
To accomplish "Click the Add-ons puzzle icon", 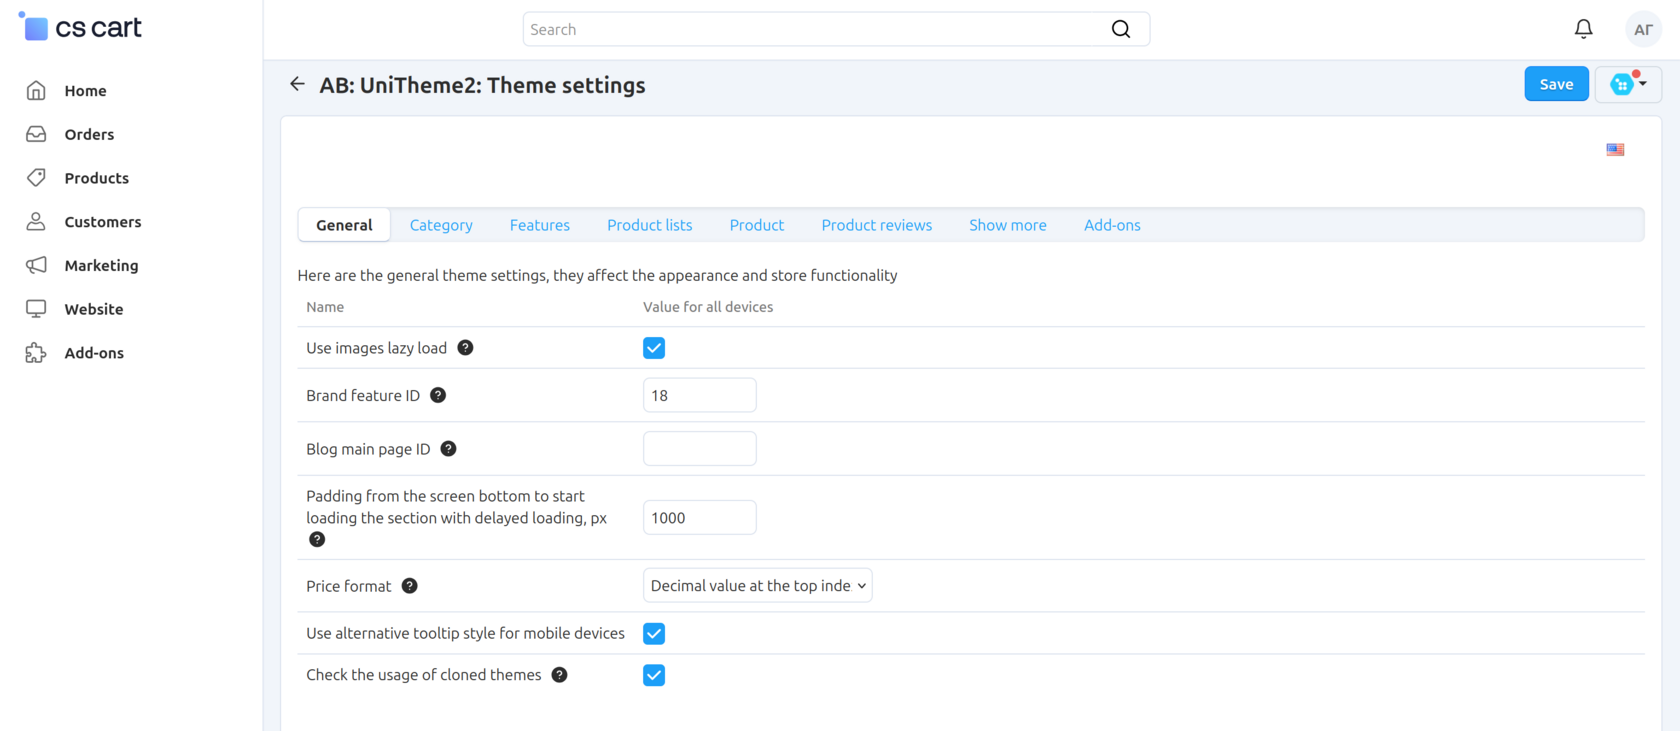I will click(x=36, y=353).
